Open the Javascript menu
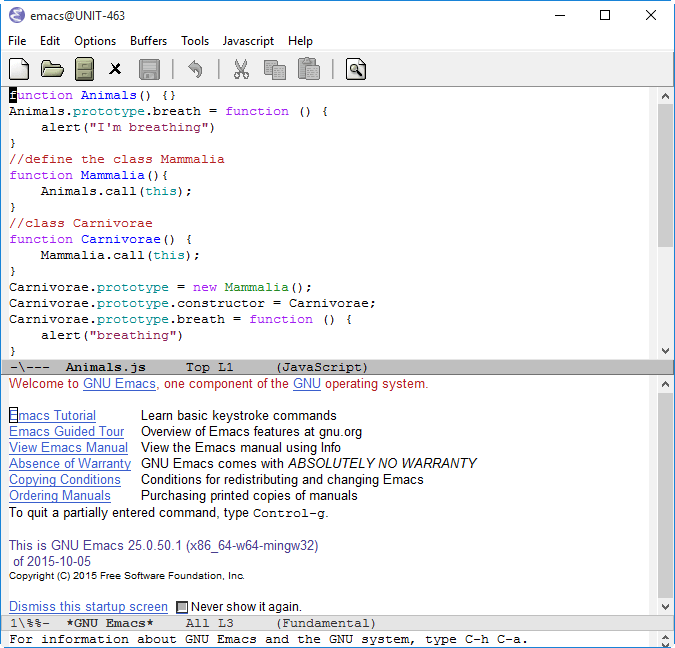Viewport: 675px width, 648px height. 248,41
